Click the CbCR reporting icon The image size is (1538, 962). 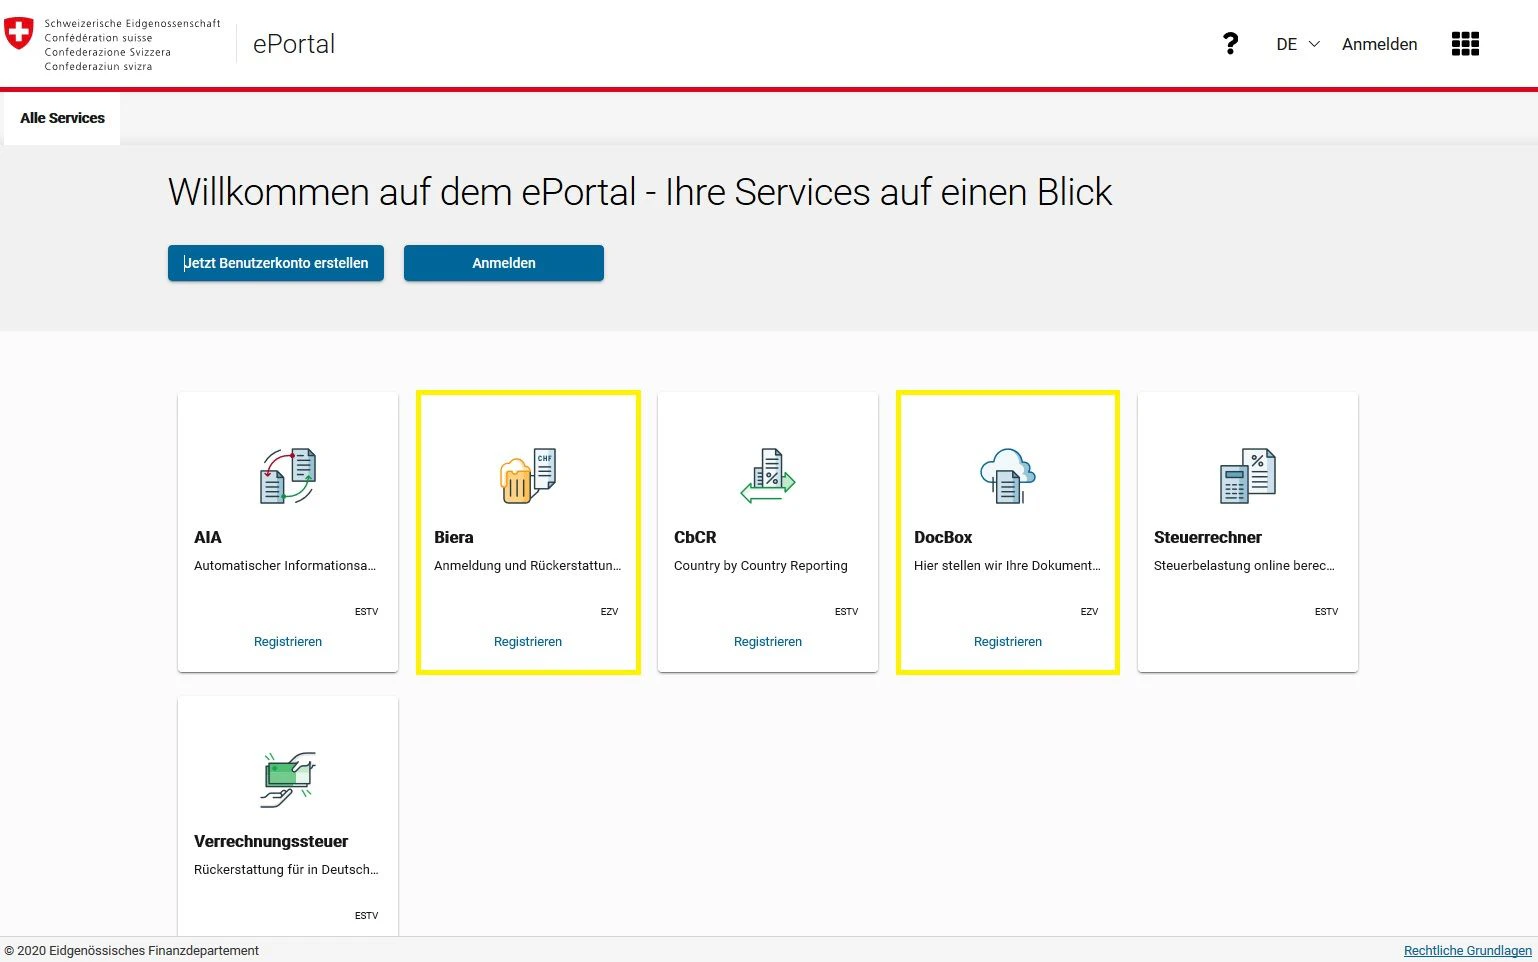767,476
